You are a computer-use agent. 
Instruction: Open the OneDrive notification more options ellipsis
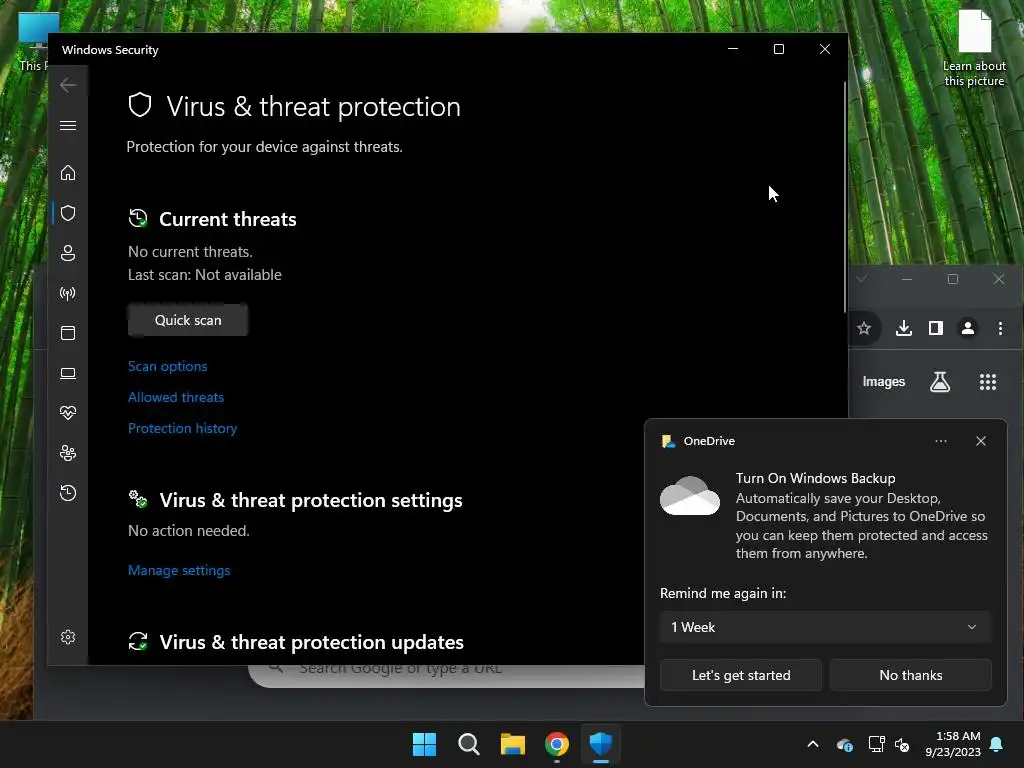tap(940, 441)
